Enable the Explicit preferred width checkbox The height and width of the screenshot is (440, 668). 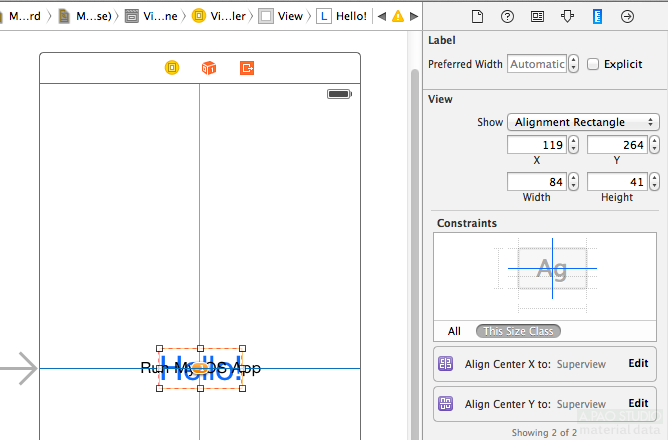594,64
